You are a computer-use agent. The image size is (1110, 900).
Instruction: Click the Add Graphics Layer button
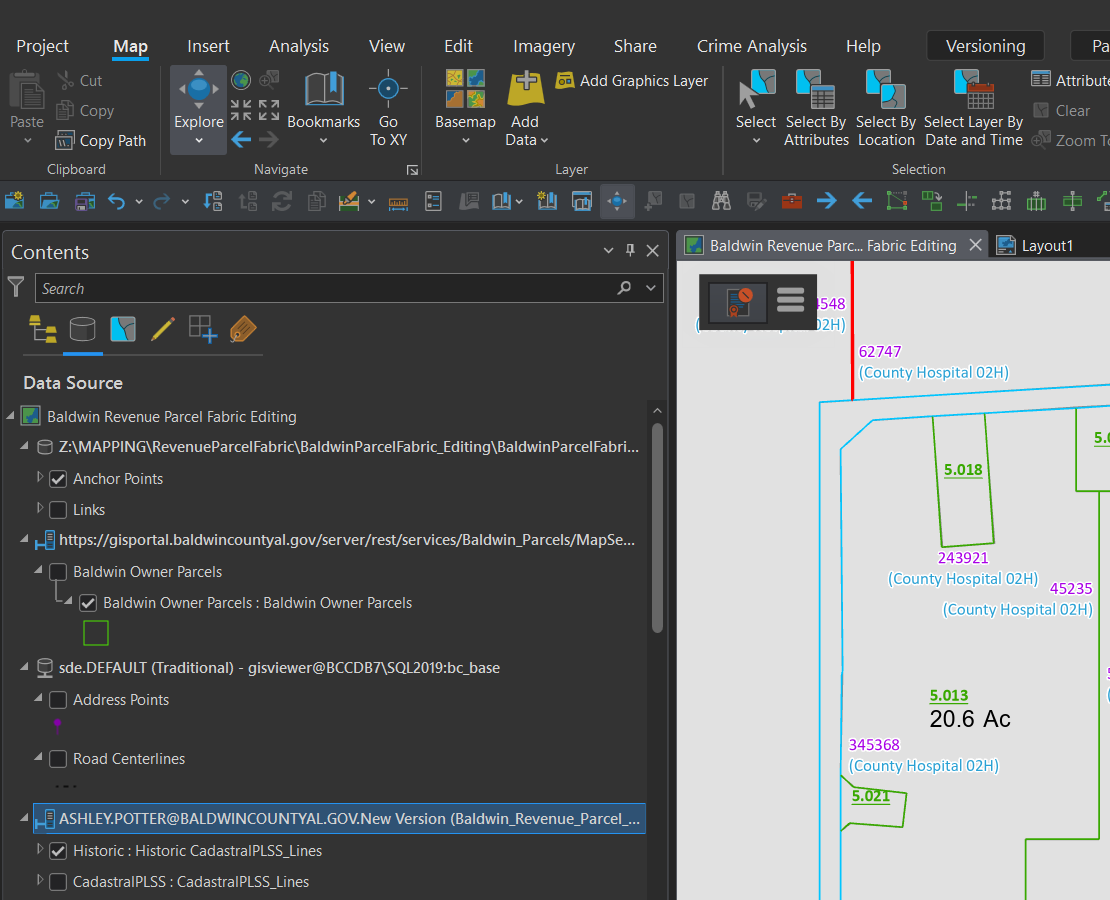[x=631, y=80]
